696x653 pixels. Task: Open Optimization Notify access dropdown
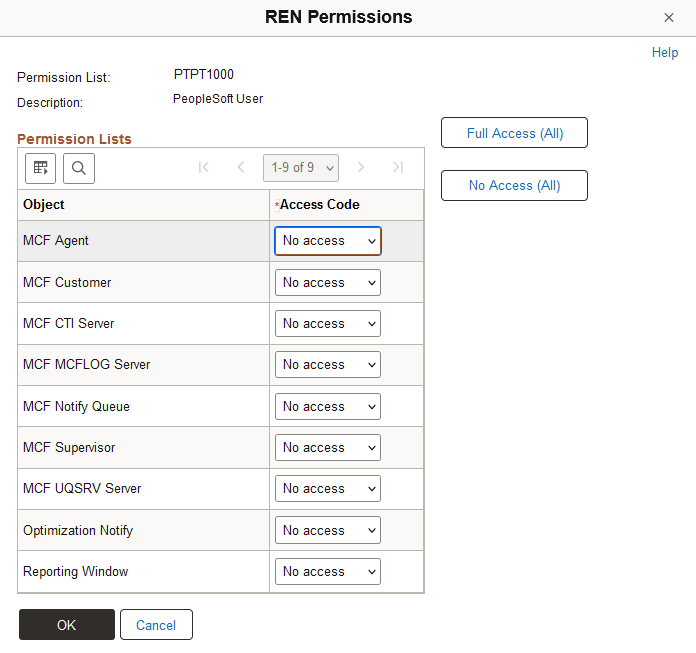pos(328,530)
